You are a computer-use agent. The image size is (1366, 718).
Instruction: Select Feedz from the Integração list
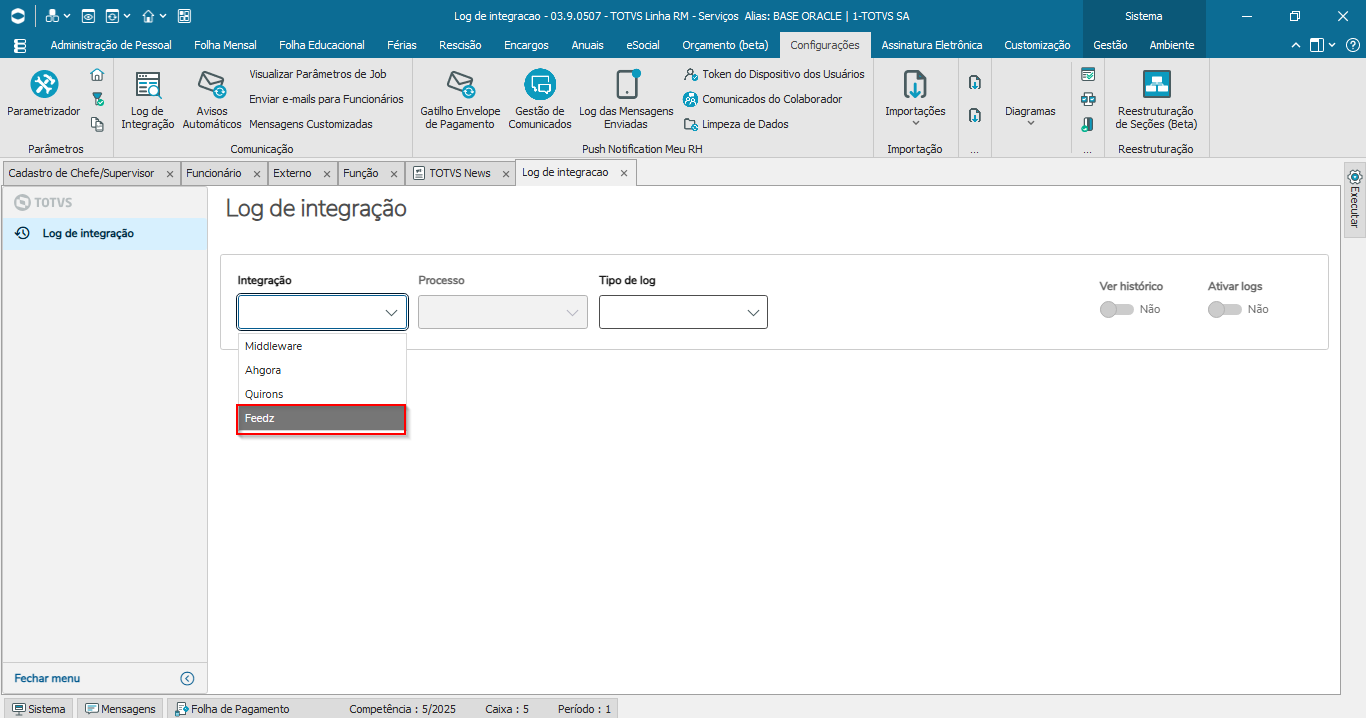coord(322,418)
